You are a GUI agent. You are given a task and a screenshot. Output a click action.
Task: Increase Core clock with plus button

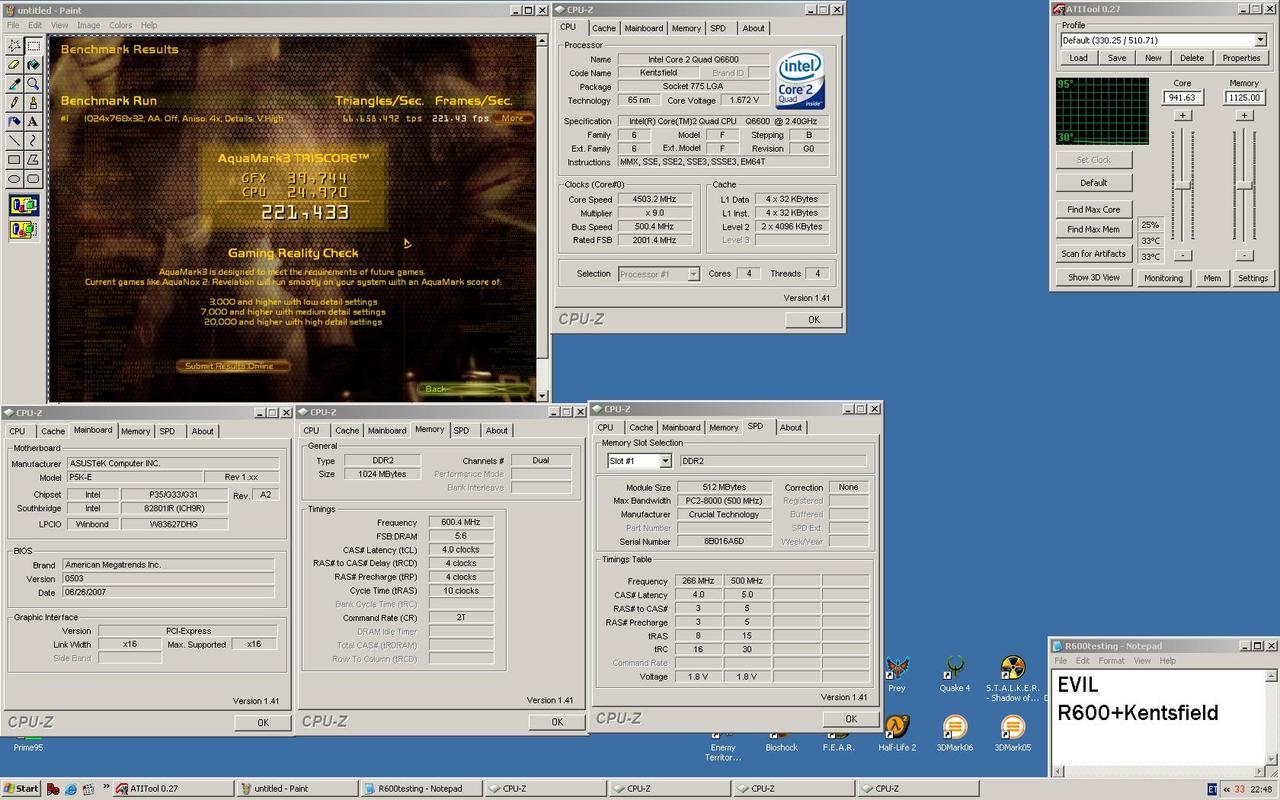tap(1182, 115)
